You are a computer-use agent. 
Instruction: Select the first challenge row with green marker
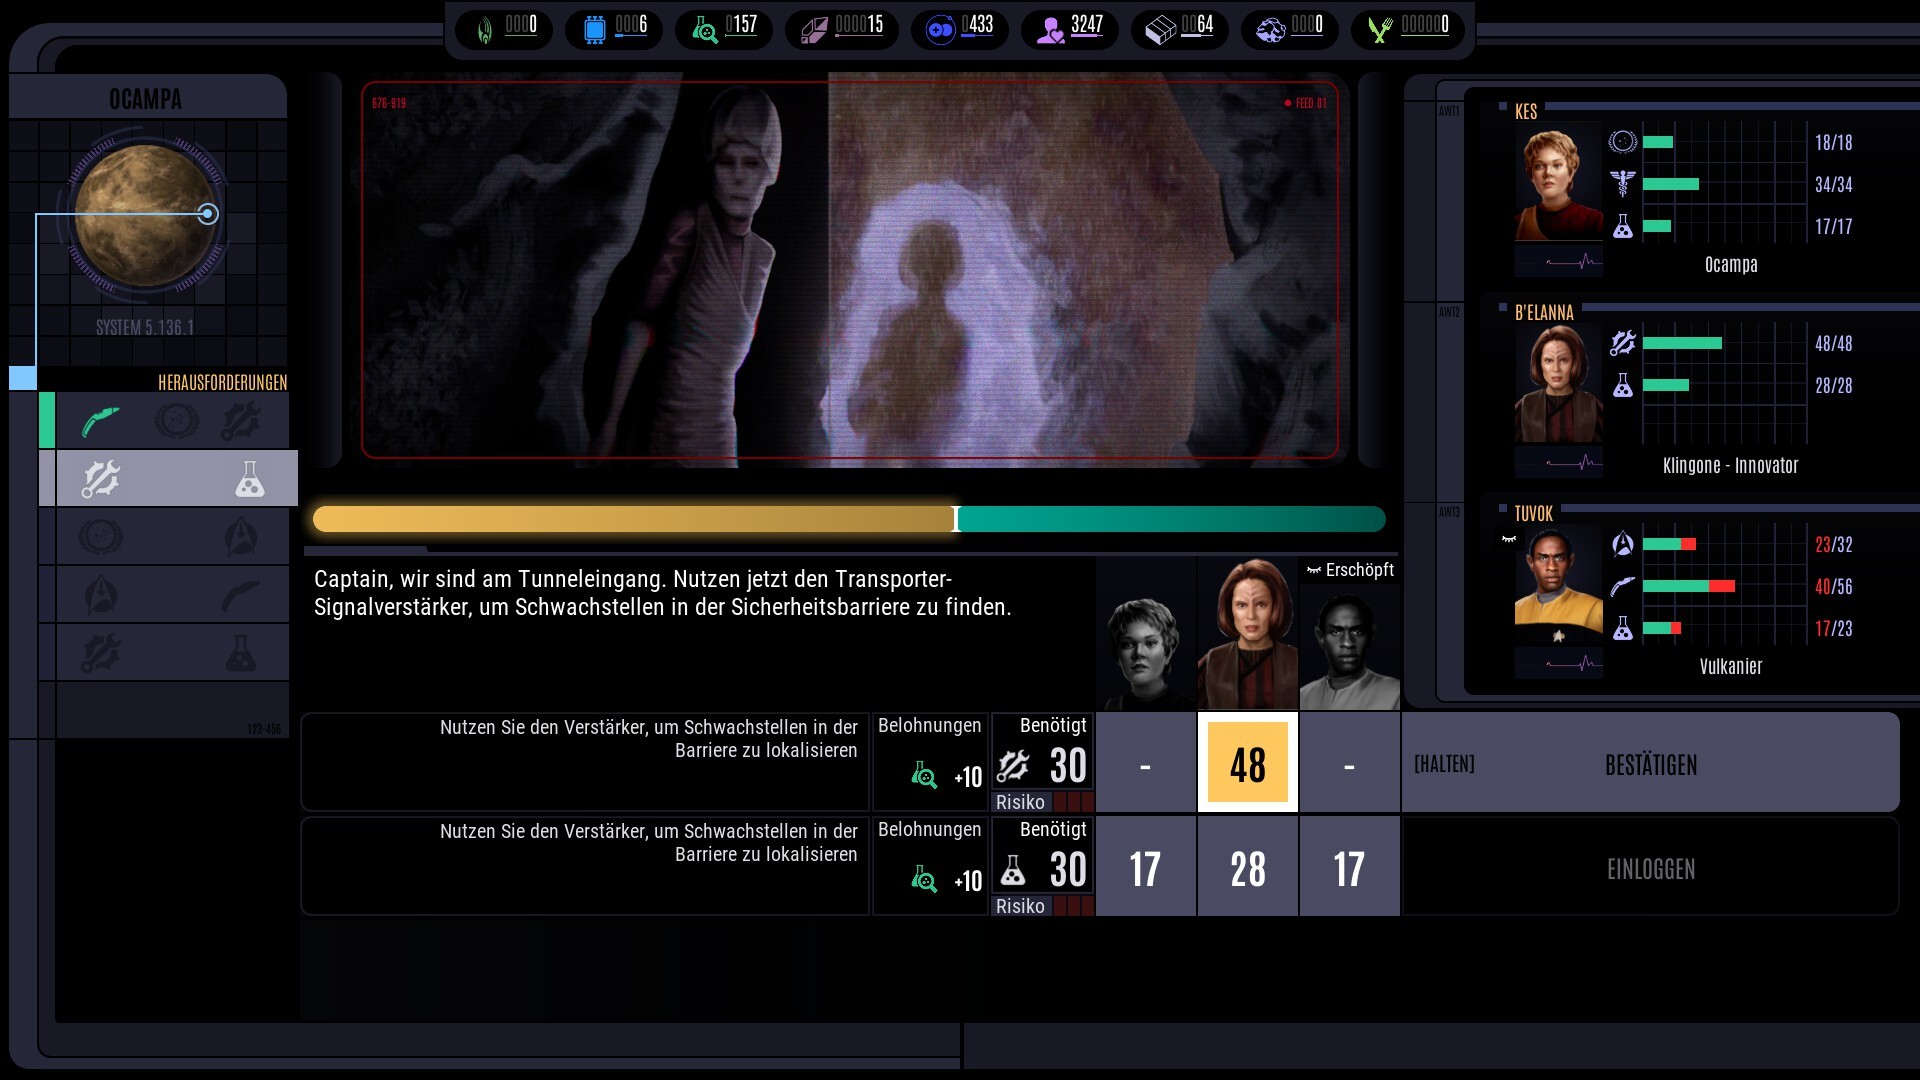[x=165, y=420]
